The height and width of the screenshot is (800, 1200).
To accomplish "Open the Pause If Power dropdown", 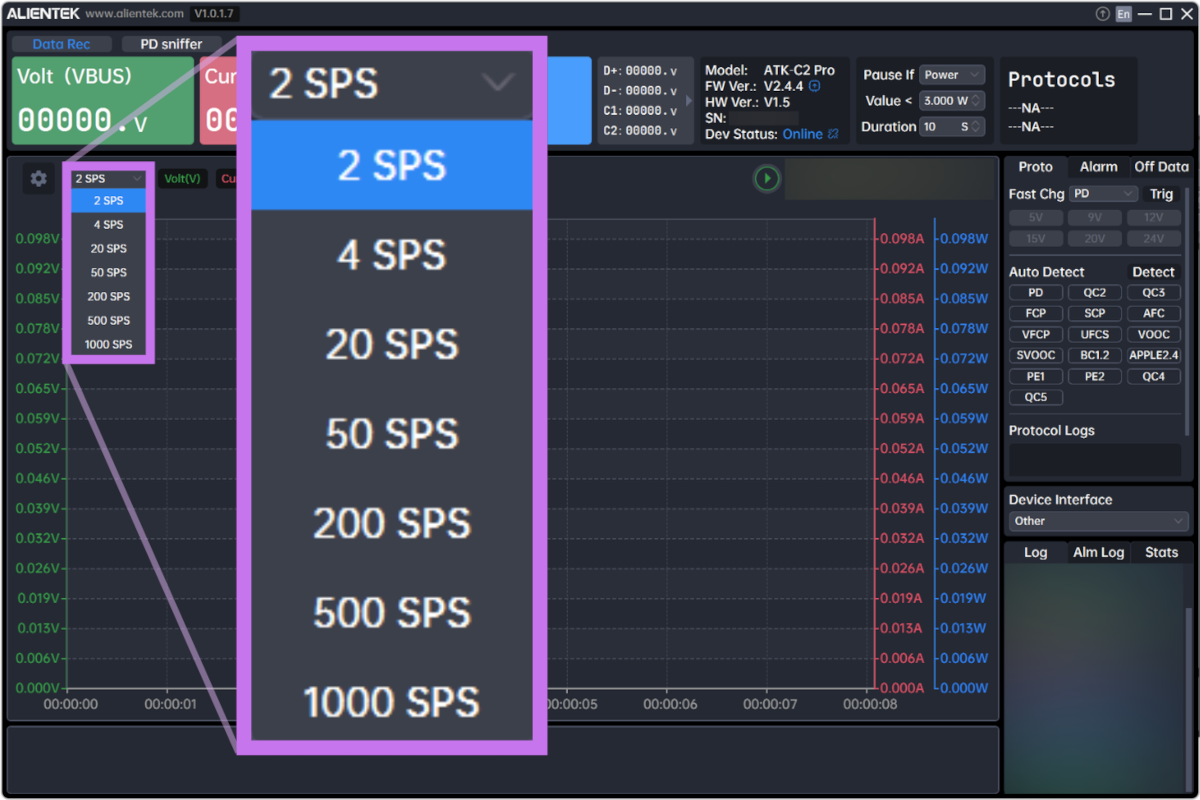I will pyautogui.click(x=952, y=75).
